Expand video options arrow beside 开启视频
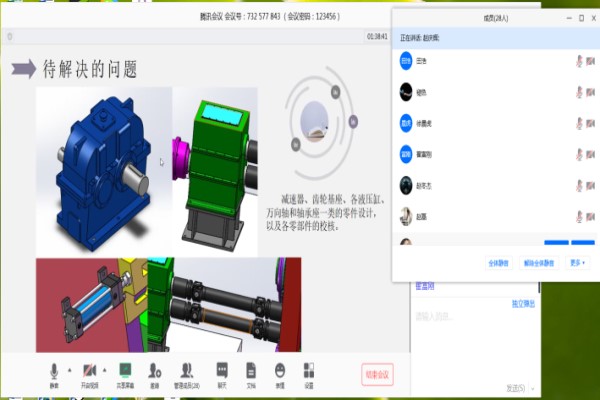This screenshot has width=600, height=400. [x=105, y=369]
